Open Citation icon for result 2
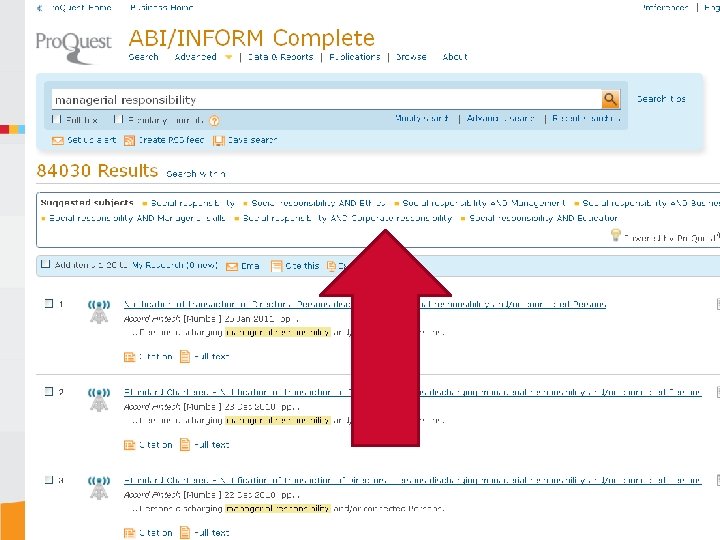720x540 pixels. [129, 445]
